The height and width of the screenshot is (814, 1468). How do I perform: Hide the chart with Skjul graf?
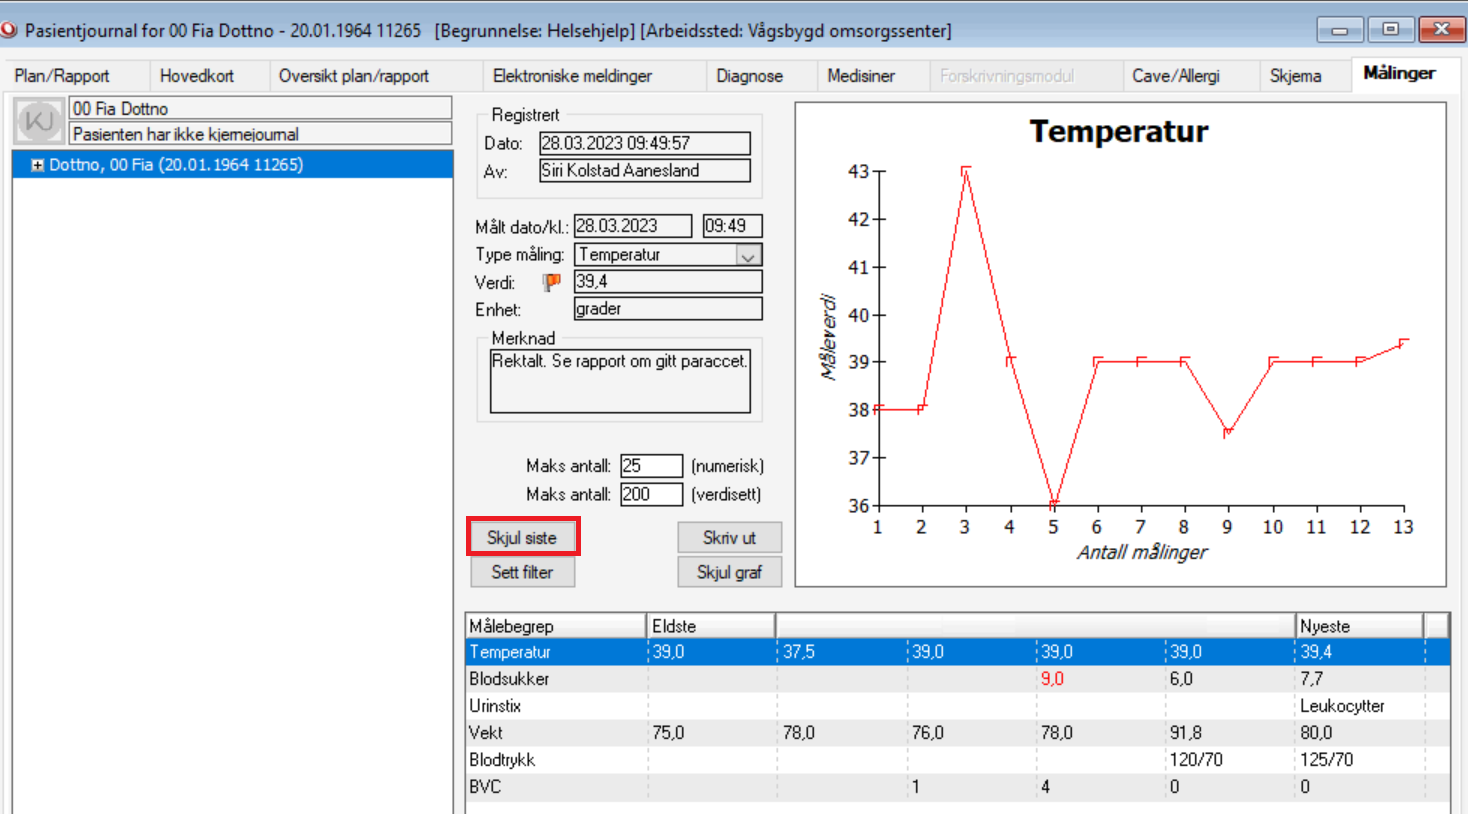pos(729,572)
